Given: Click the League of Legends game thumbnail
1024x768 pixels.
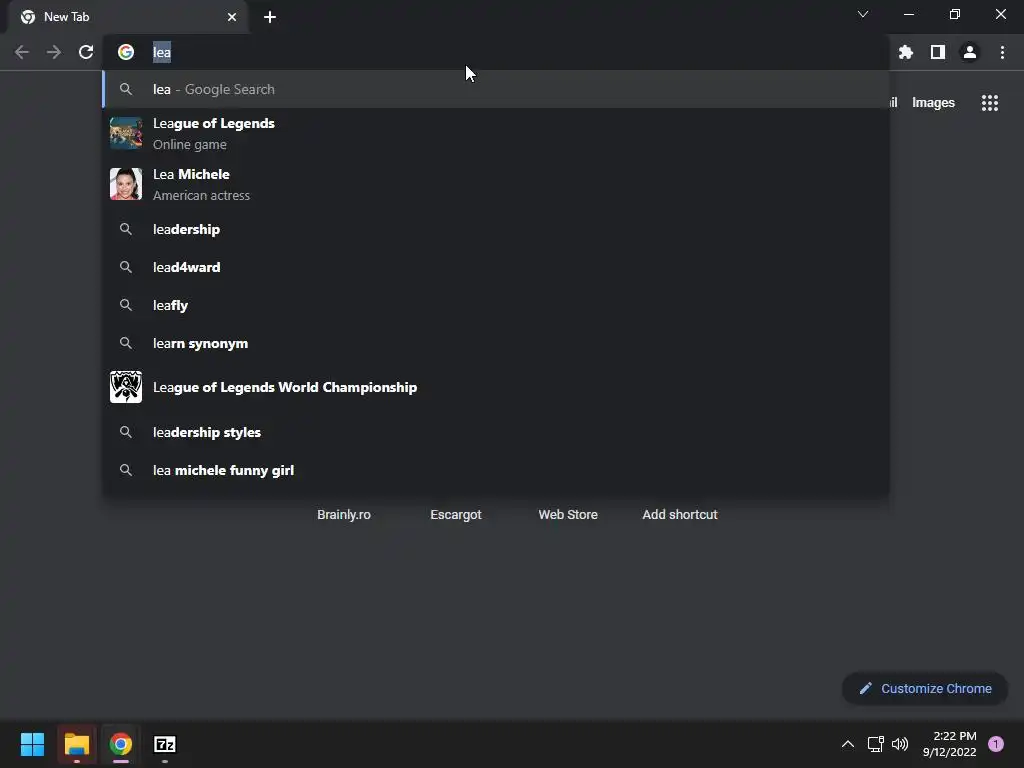Looking at the screenshot, I should coord(126,133).
